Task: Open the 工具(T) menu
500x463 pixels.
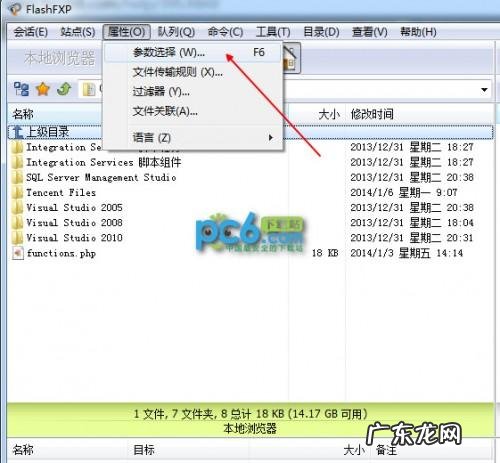Action: (273, 32)
